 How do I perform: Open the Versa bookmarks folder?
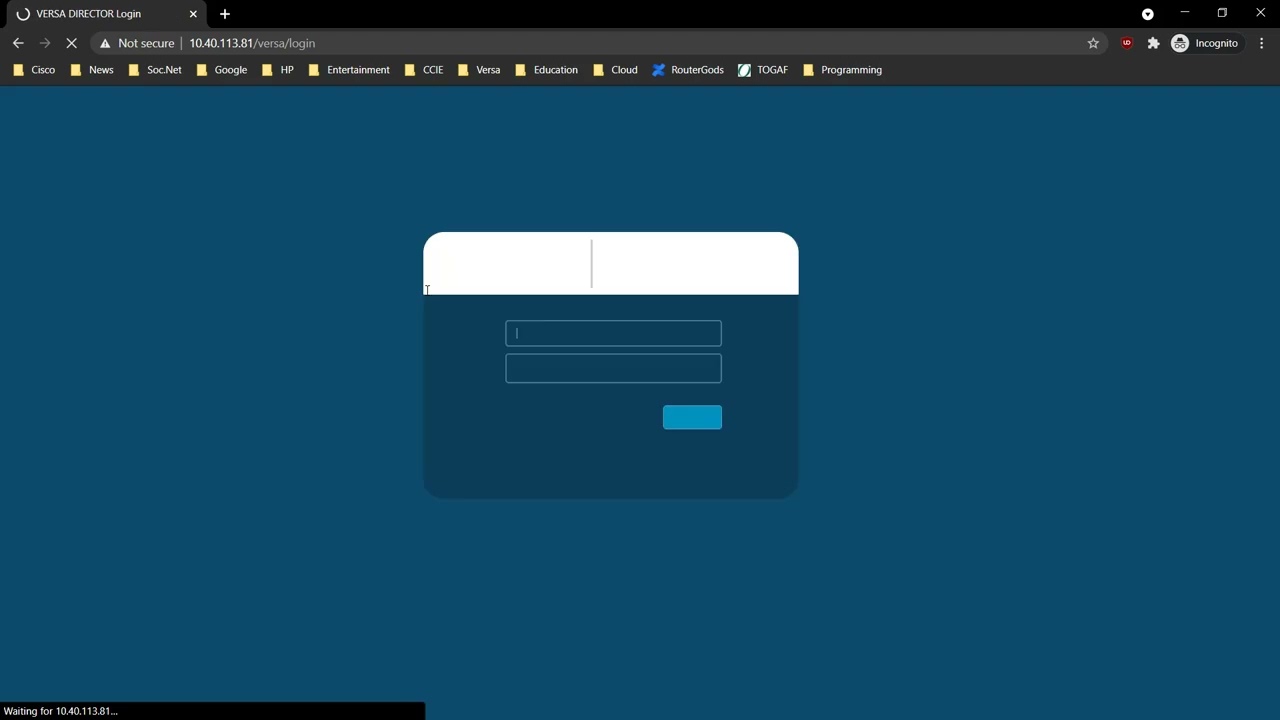[x=478, y=70]
